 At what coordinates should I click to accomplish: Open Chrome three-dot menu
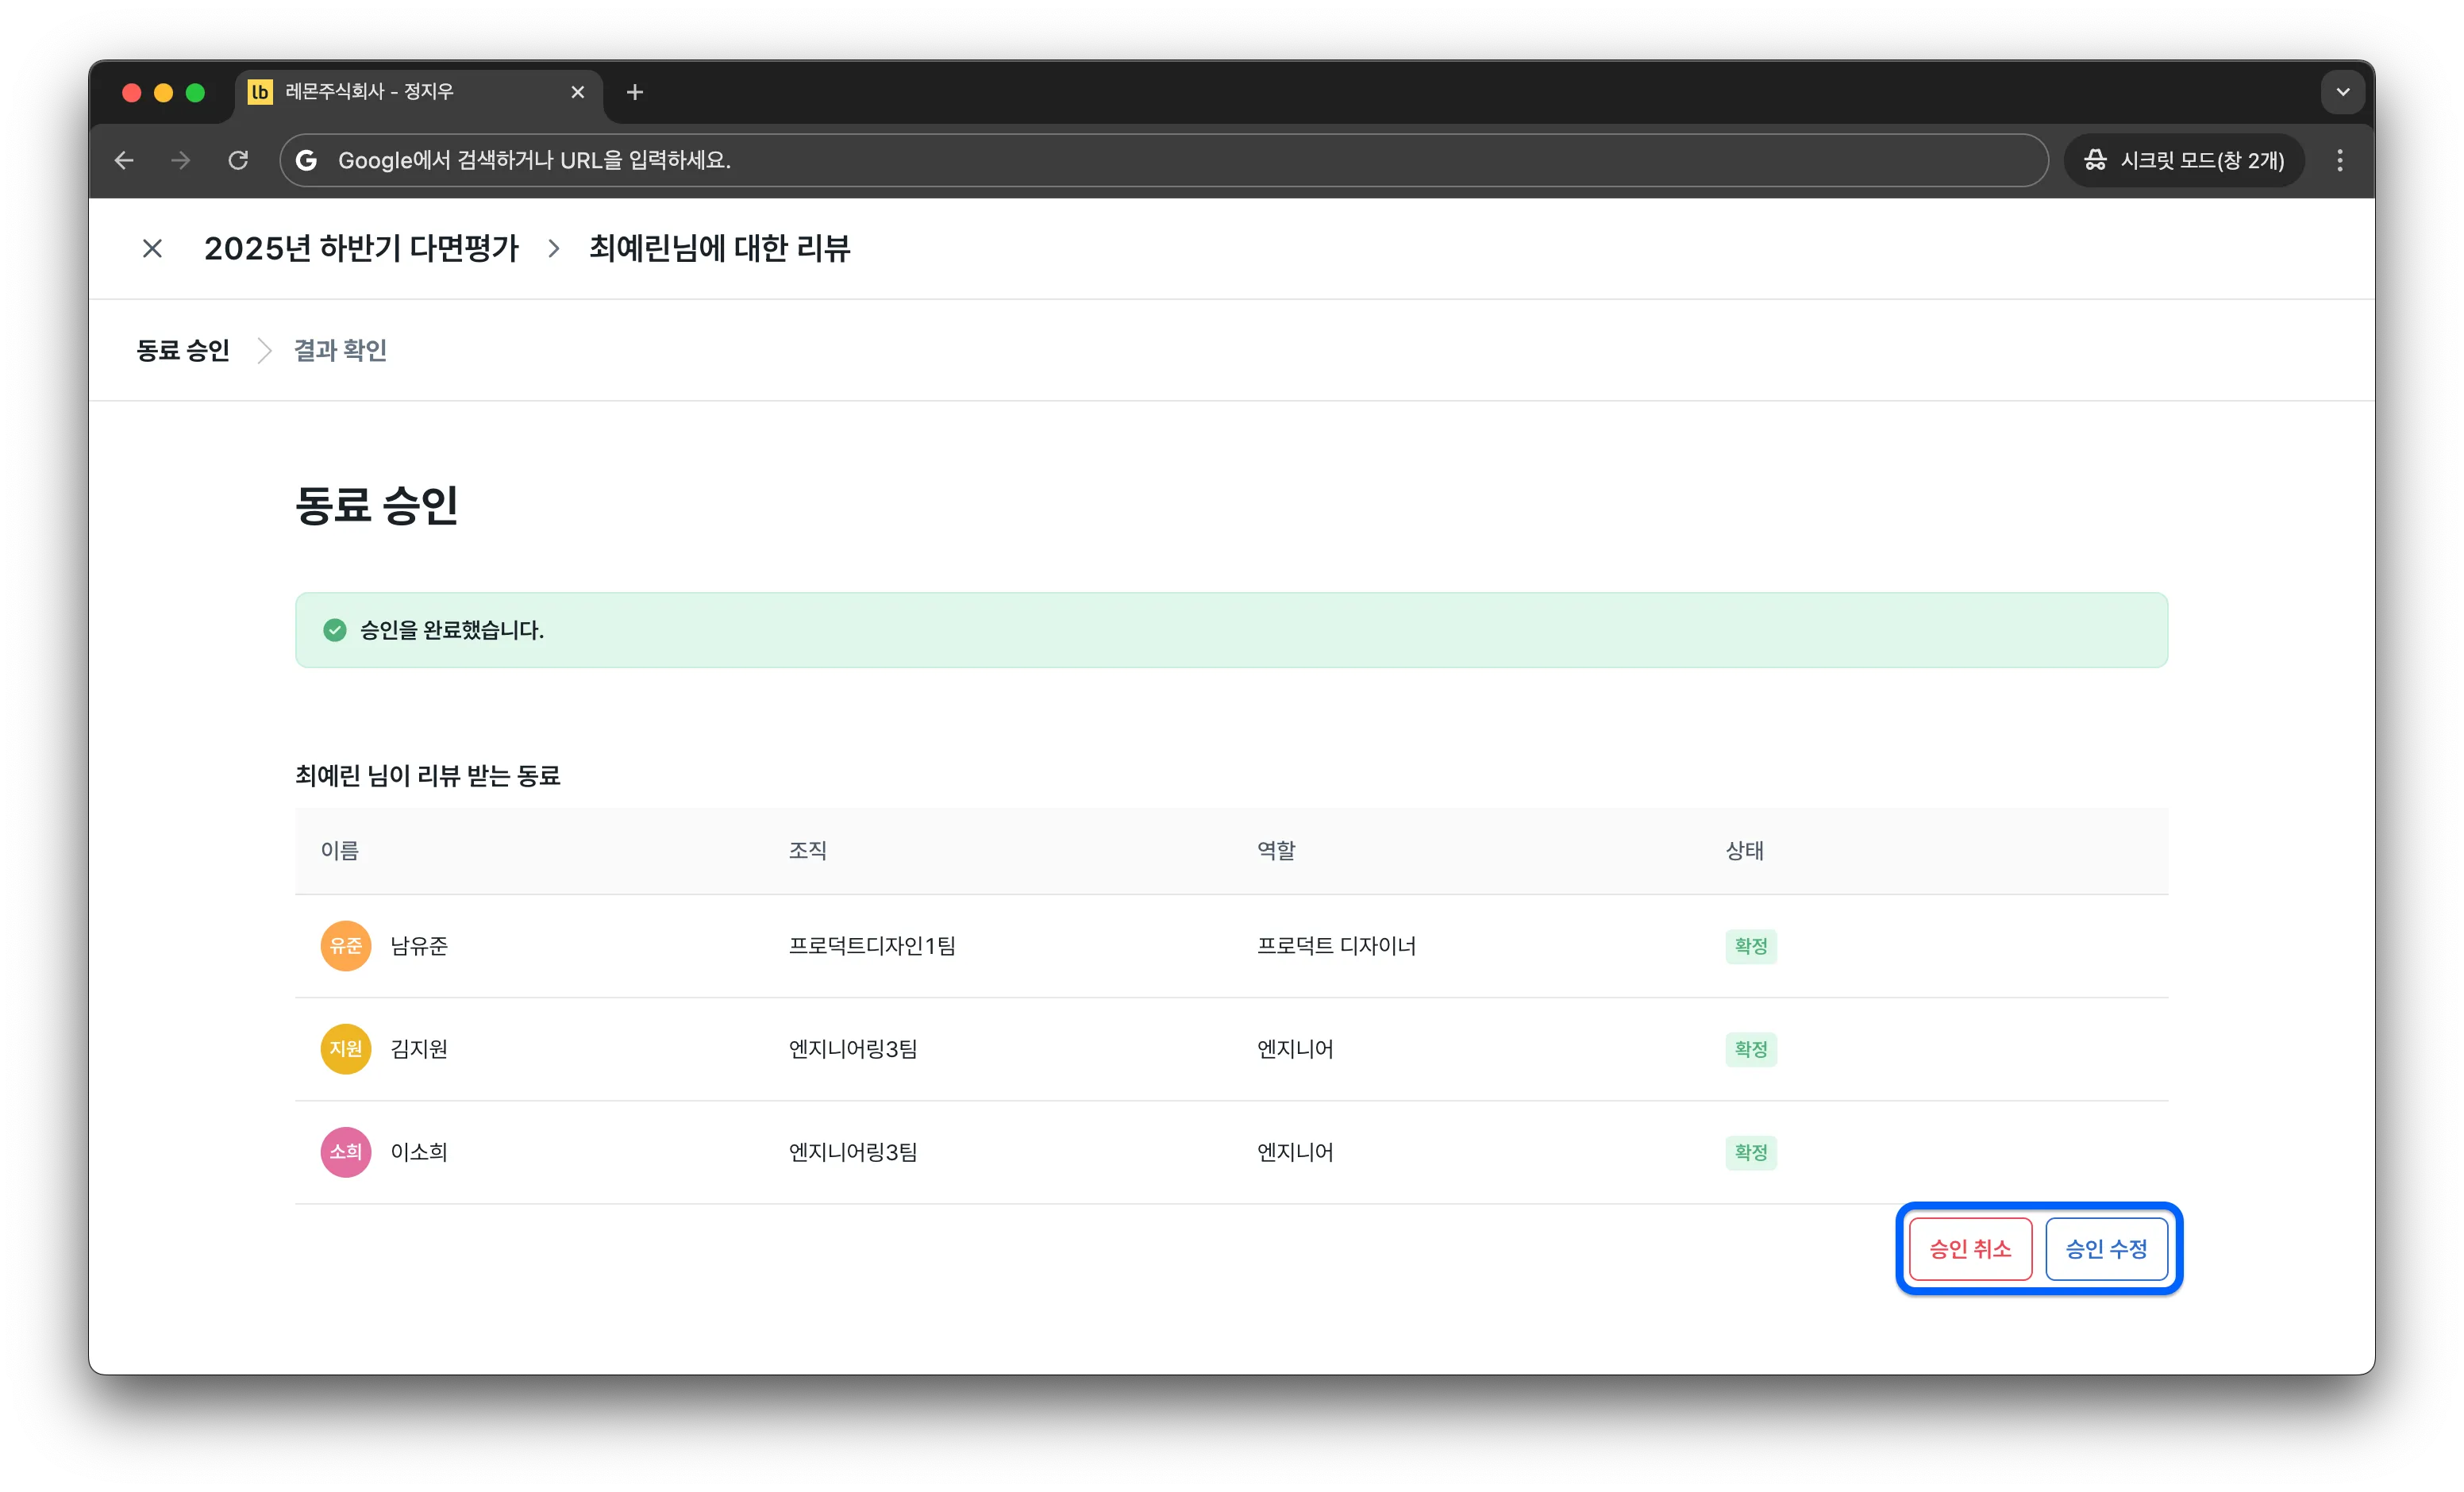[2339, 160]
